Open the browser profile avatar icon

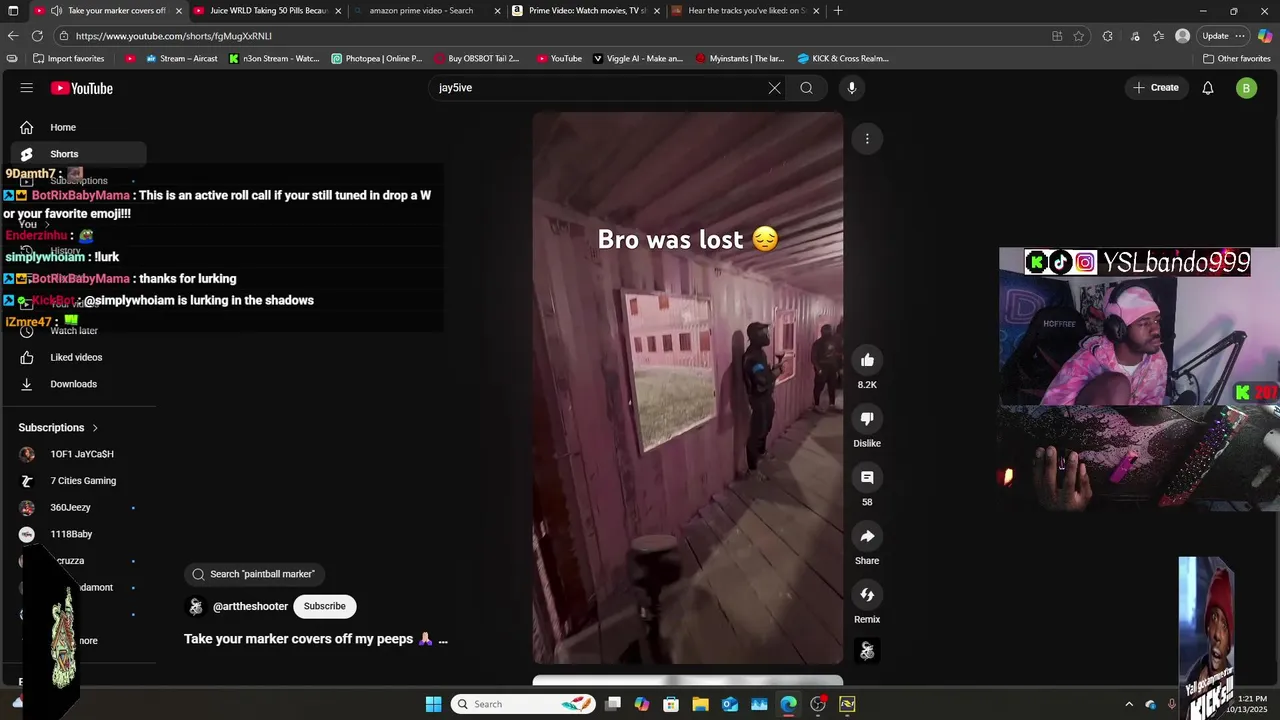(x=1183, y=36)
